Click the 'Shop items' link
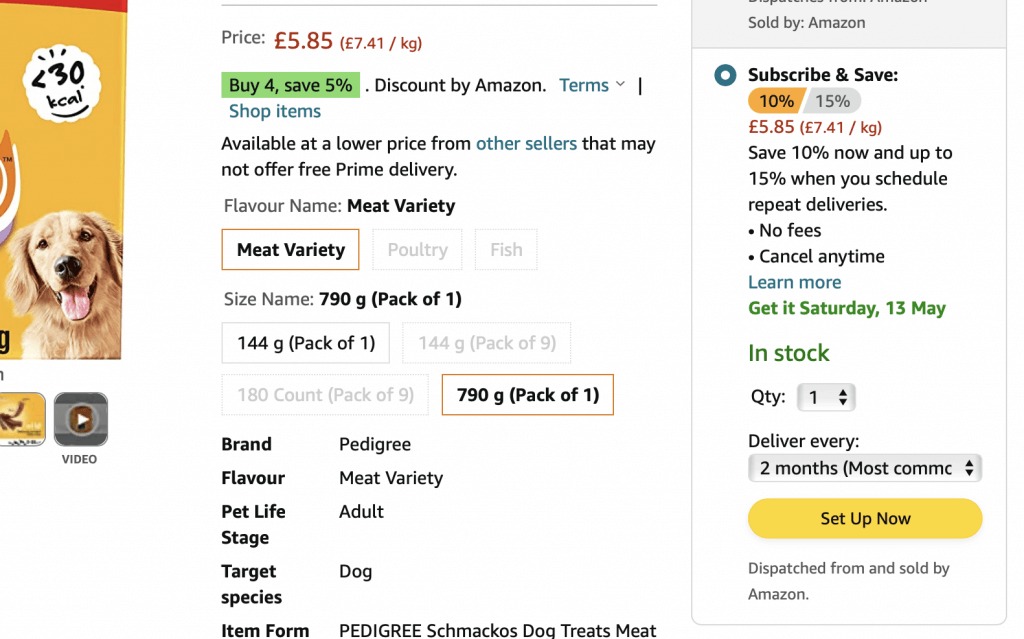 [274, 111]
